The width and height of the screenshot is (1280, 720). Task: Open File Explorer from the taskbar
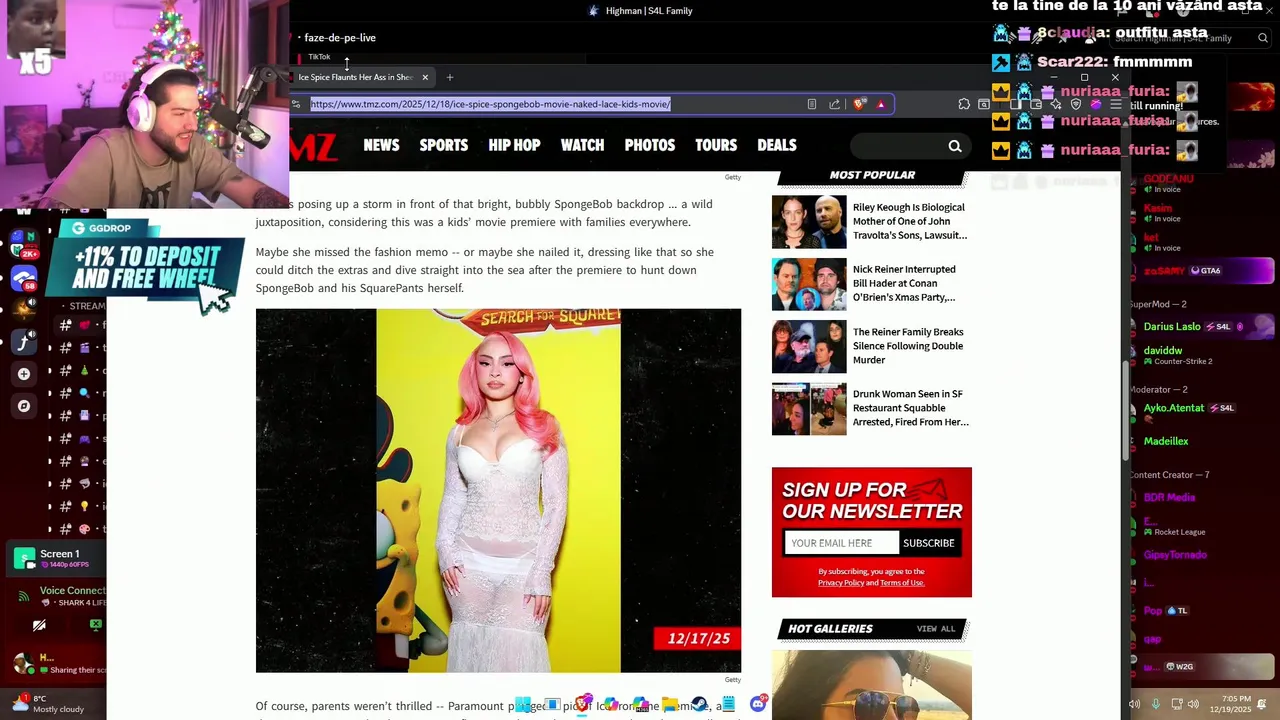tap(670, 705)
